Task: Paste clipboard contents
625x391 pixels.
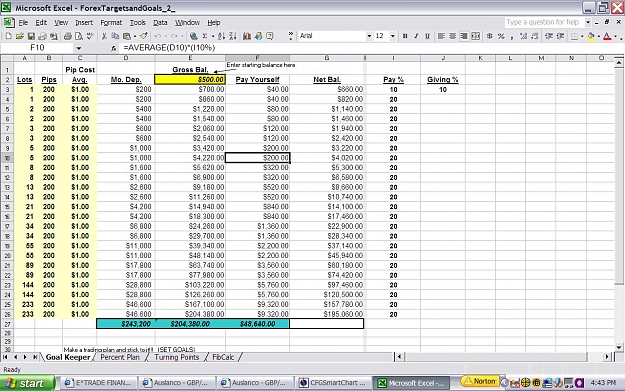Action: pyautogui.click(x=127, y=36)
